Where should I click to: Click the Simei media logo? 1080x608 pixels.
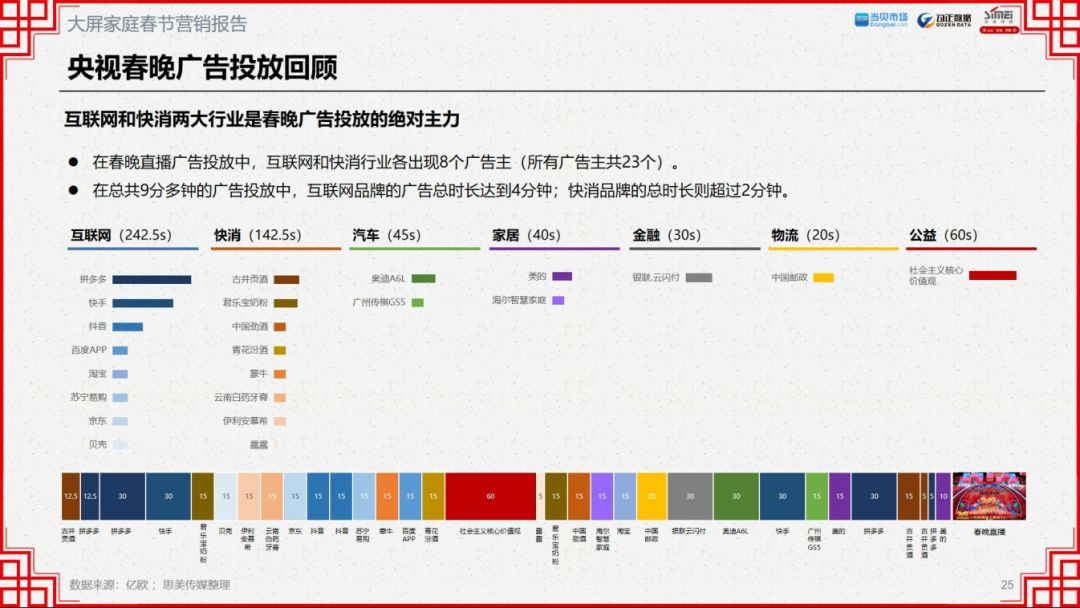pyautogui.click(x=999, y=20)
